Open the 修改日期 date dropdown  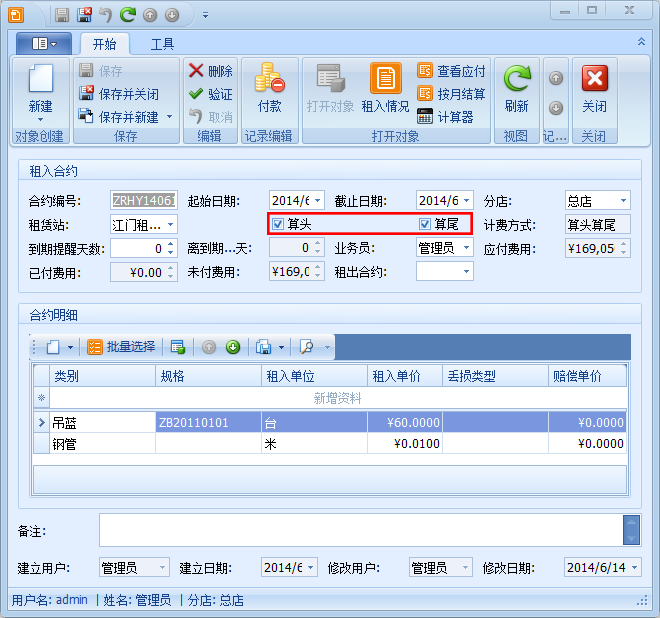point(634,567)
